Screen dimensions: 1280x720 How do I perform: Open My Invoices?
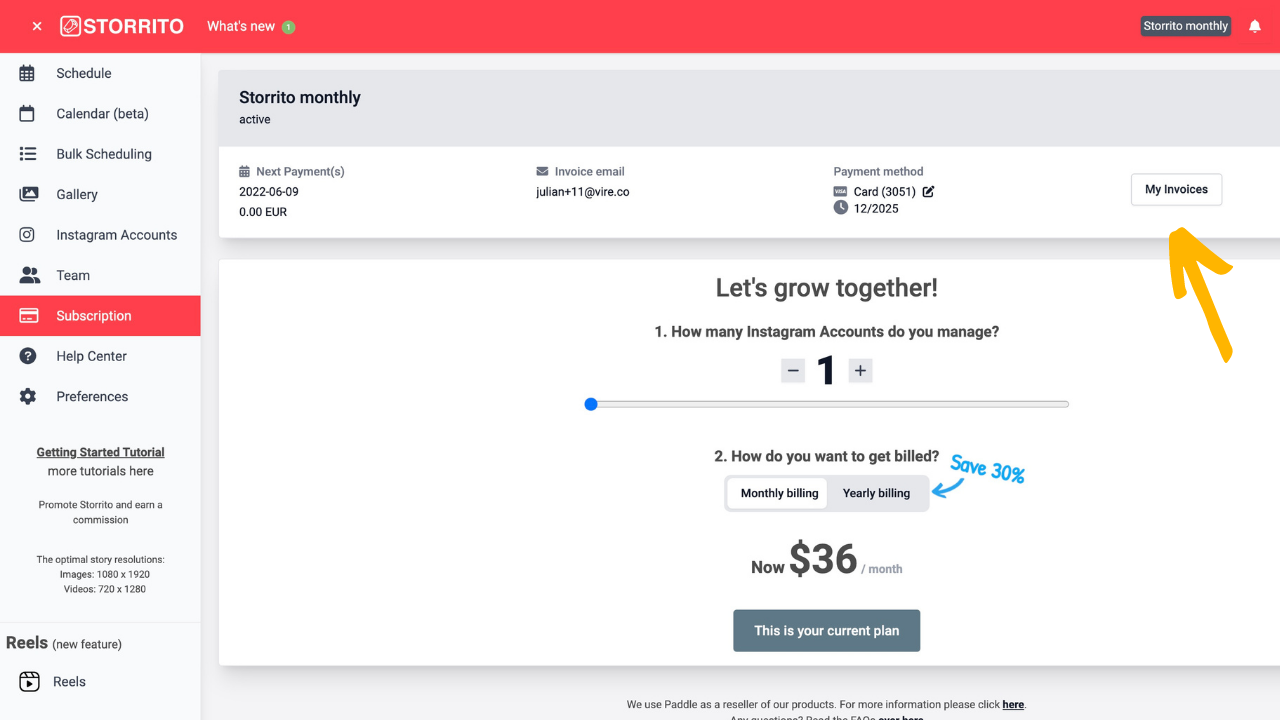(x=1176, y=190)
